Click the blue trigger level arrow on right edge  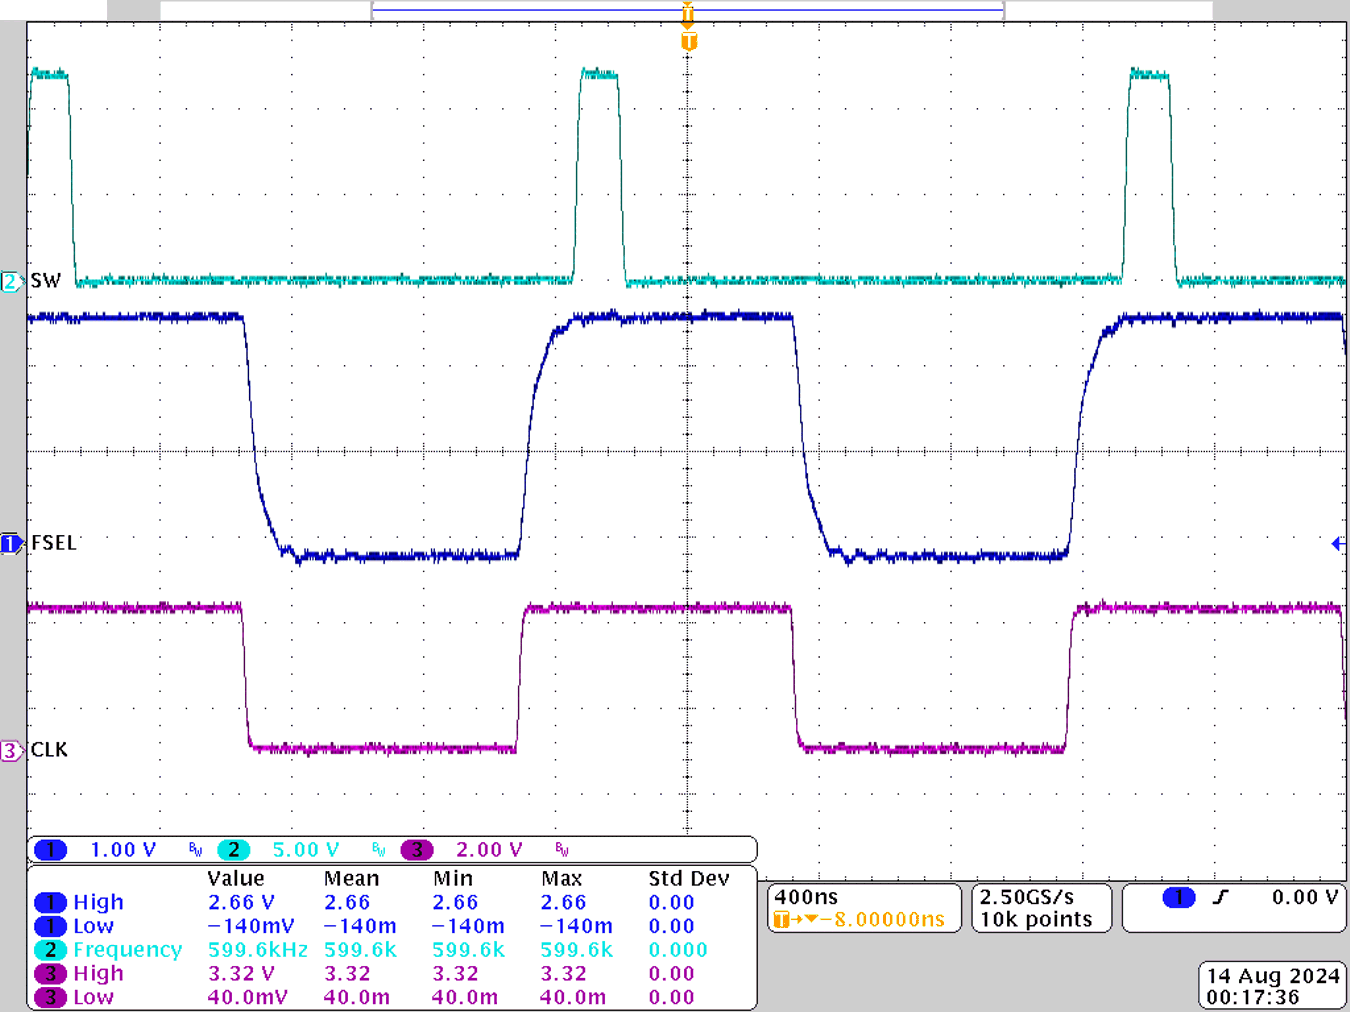click(1337, 543)
